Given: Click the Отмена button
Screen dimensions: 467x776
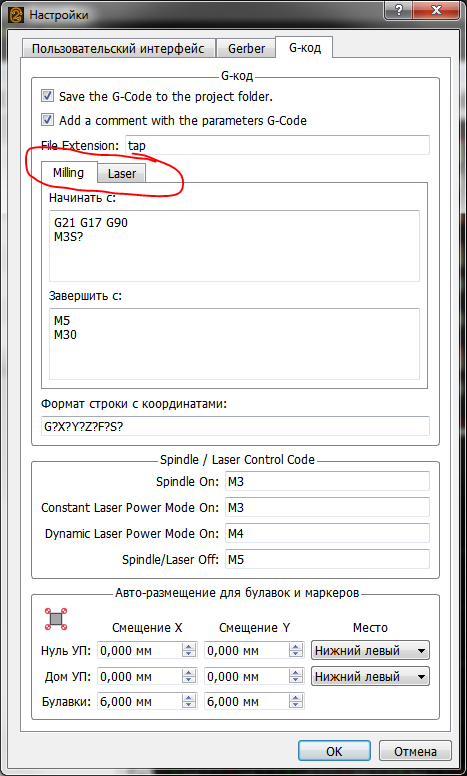Looking at the screenshot, I should click(x=415, y=751).
